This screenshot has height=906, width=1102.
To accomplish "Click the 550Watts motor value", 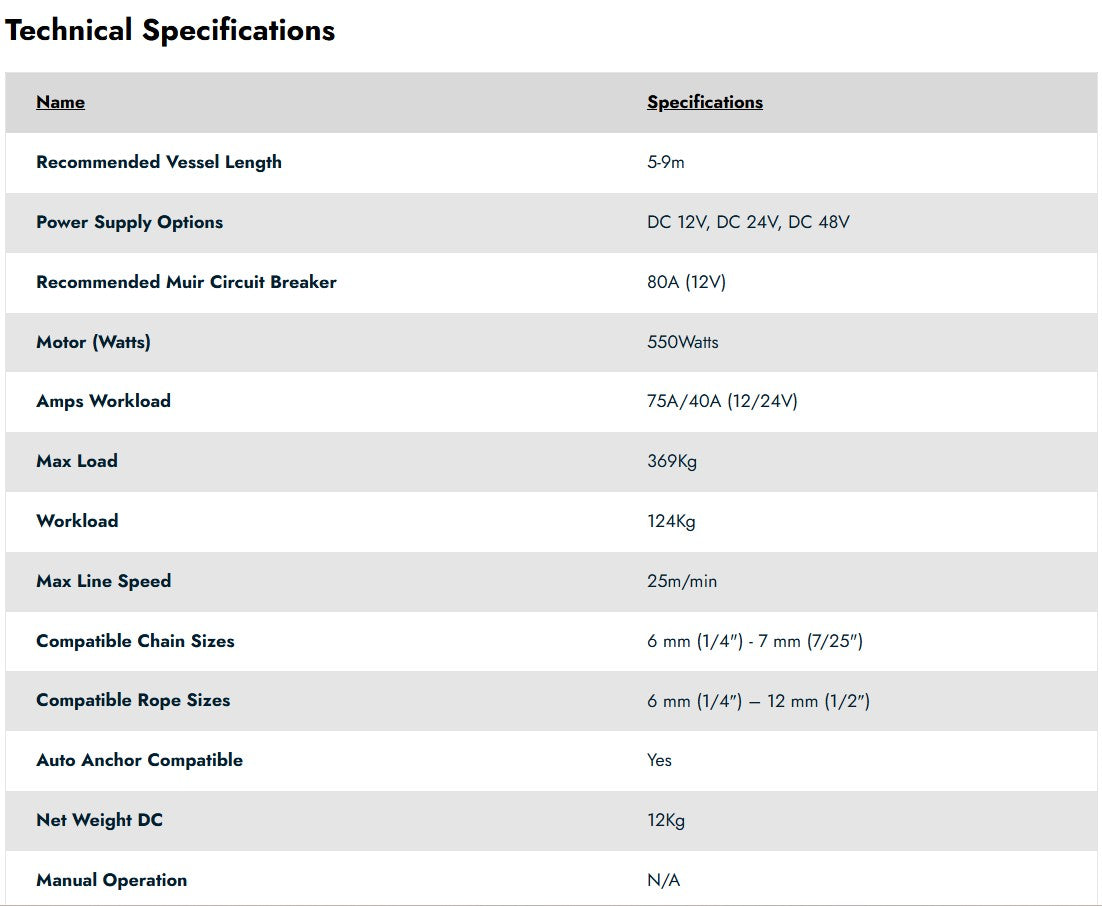I will pyautogui.click(x=682, y=342).
